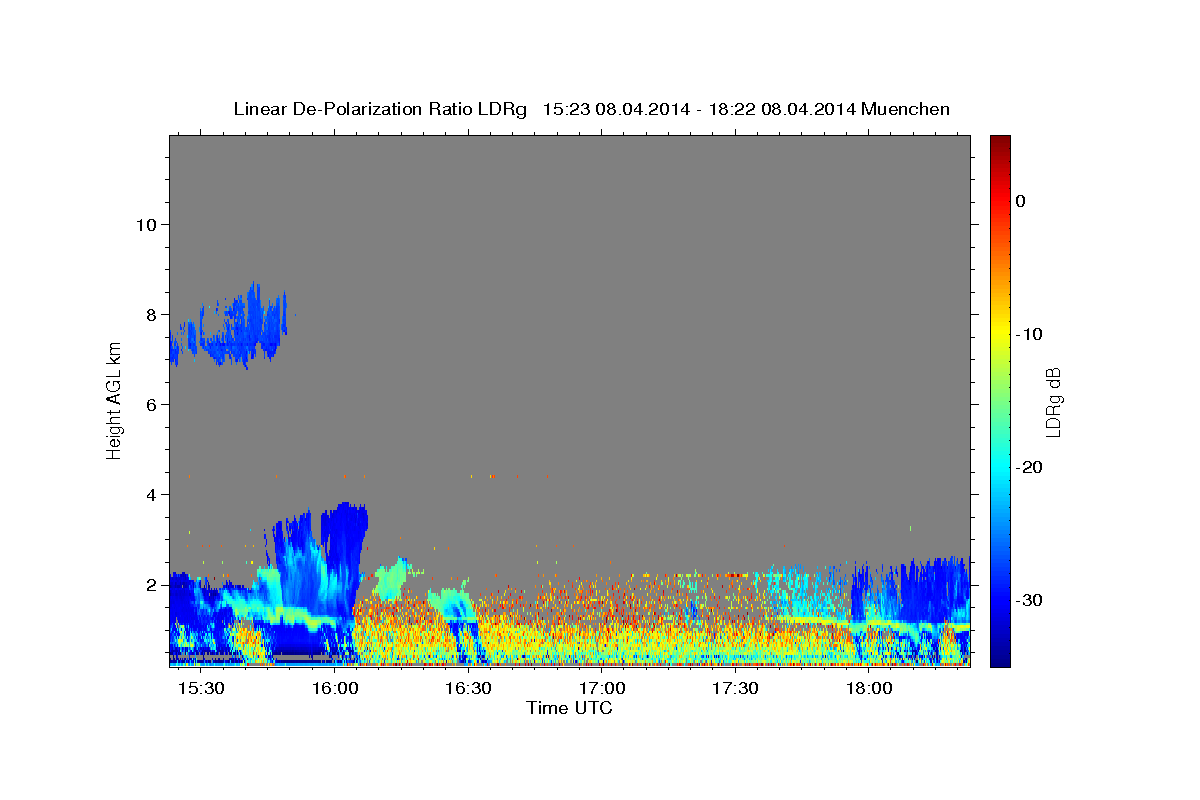The height and width of the screenshot is (800, 1200).
Task: Click the colorbar value label -30
Action: pyautogui.click(x=1030, y=600)
